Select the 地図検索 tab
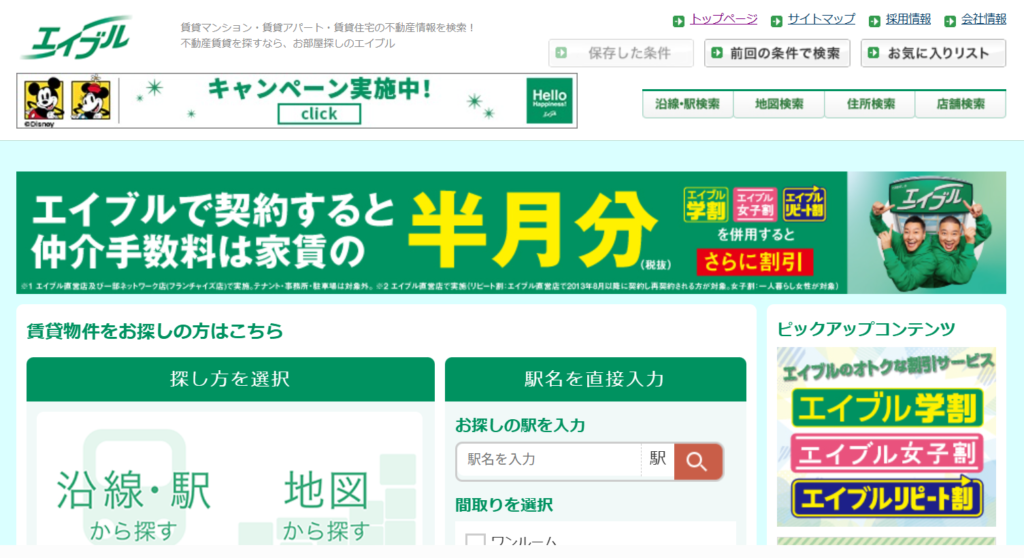The height and width of the screenshot is (558, 1024). tap(779, 104)
